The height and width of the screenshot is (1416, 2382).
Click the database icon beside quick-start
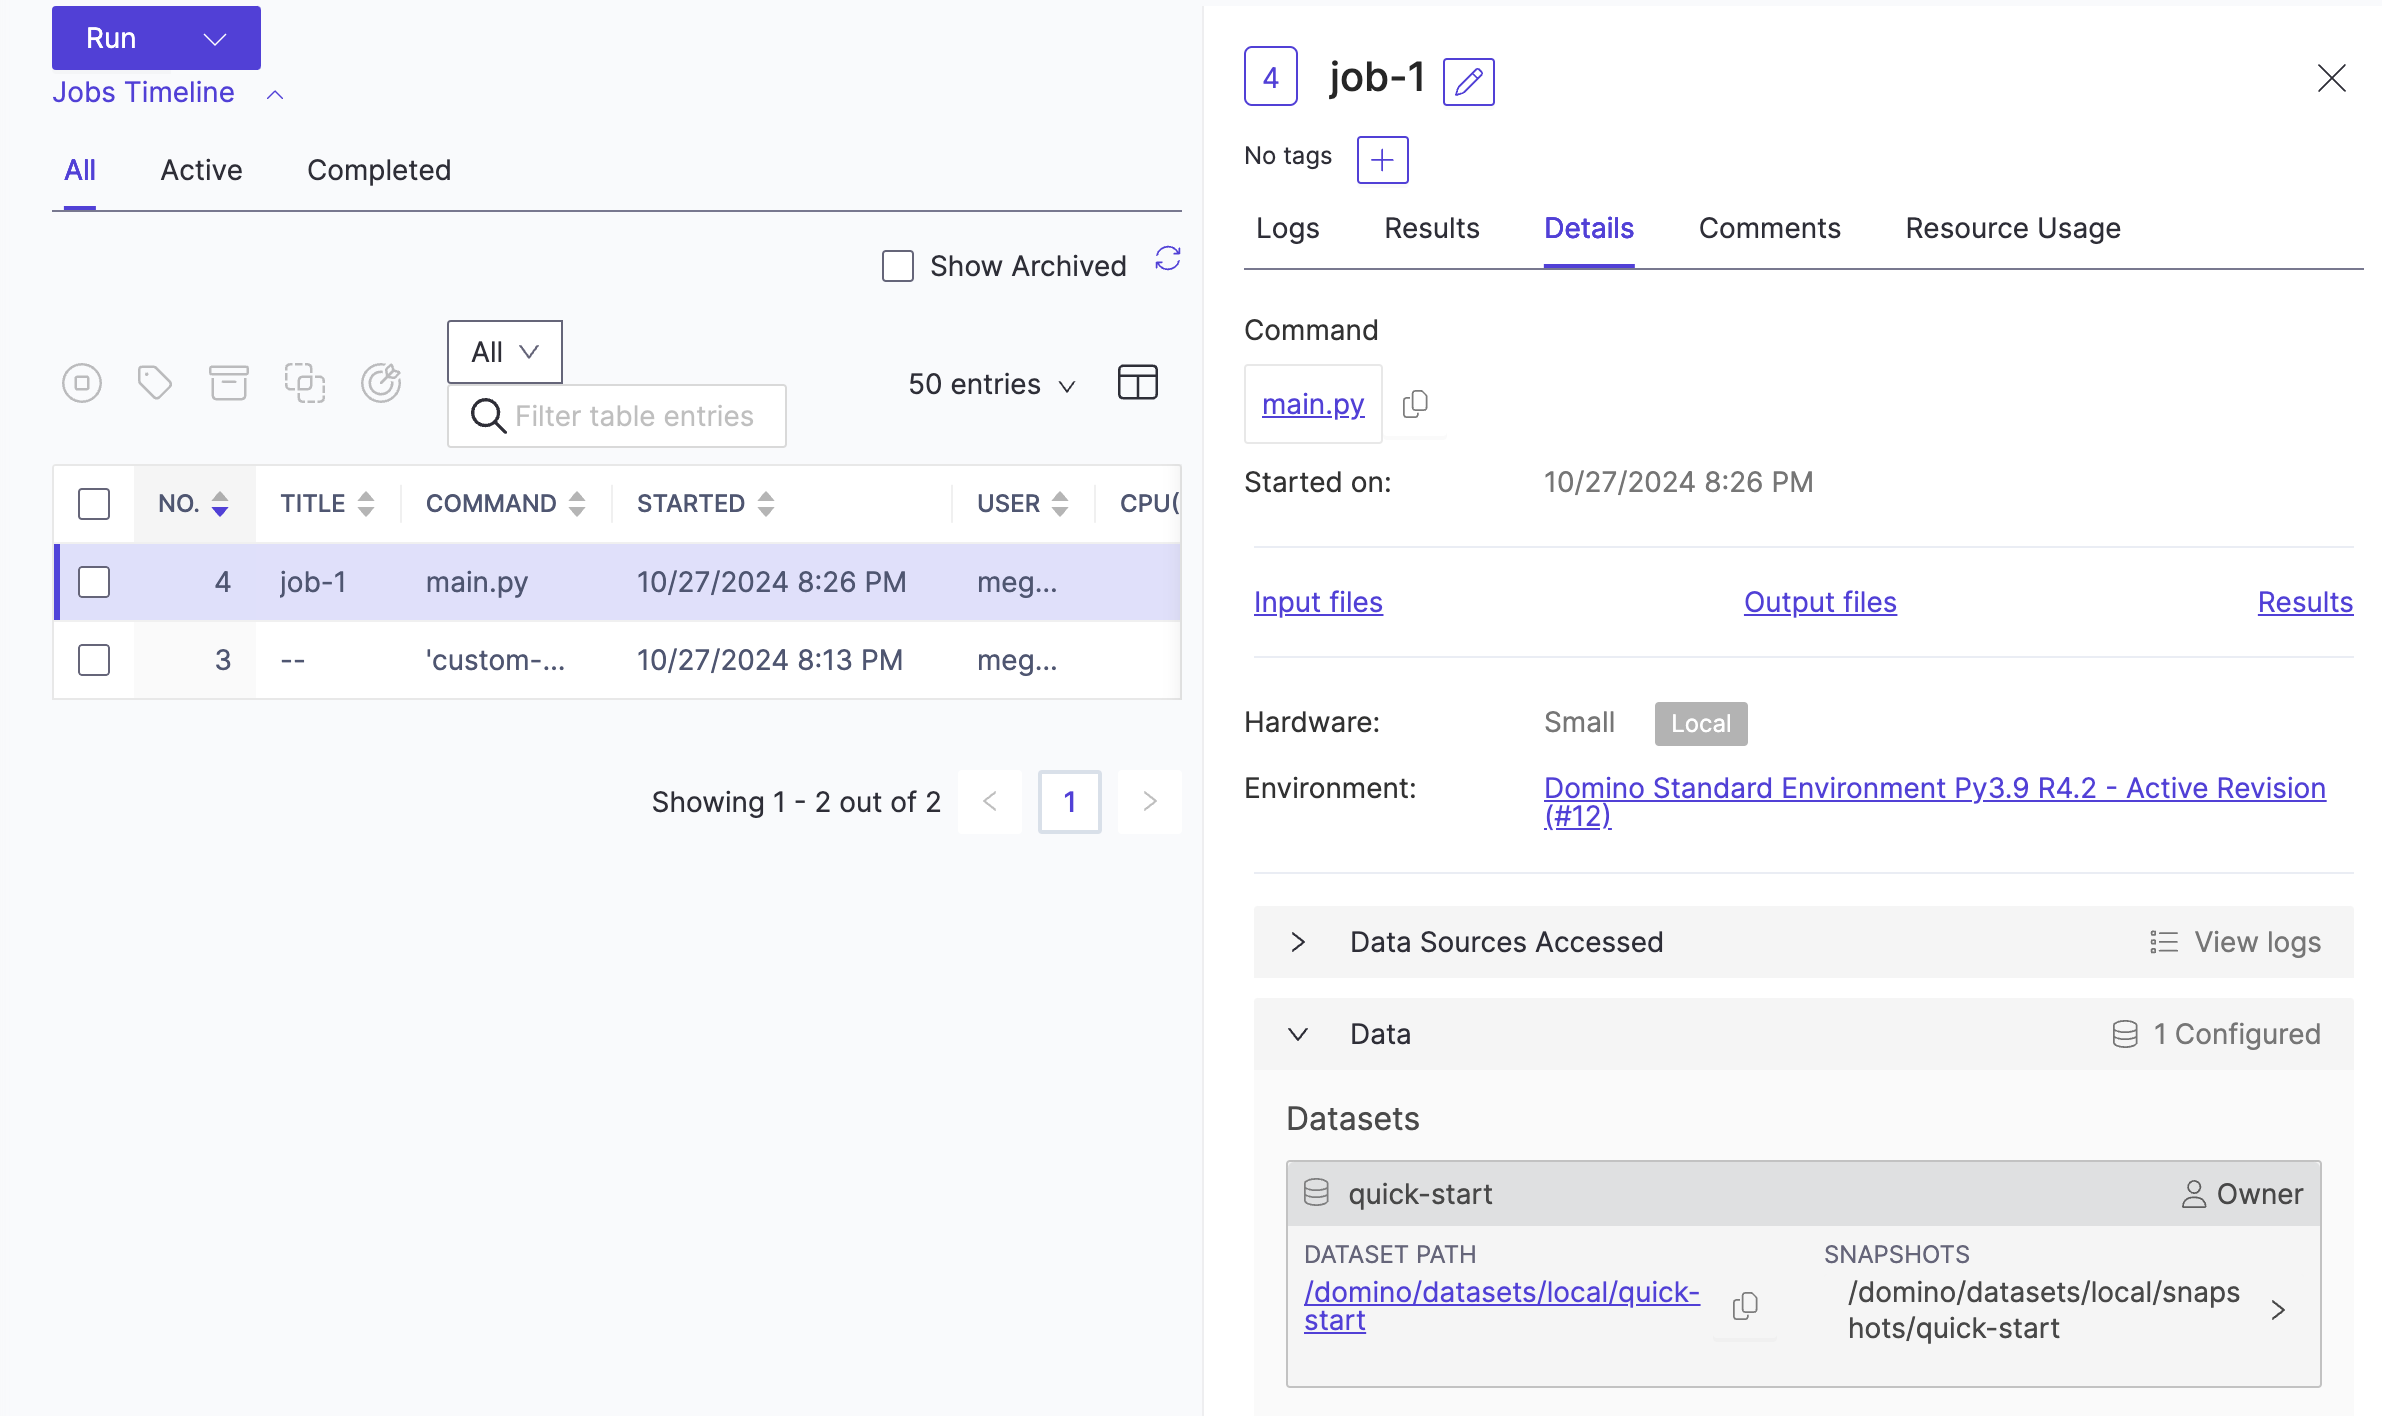1317,1192
